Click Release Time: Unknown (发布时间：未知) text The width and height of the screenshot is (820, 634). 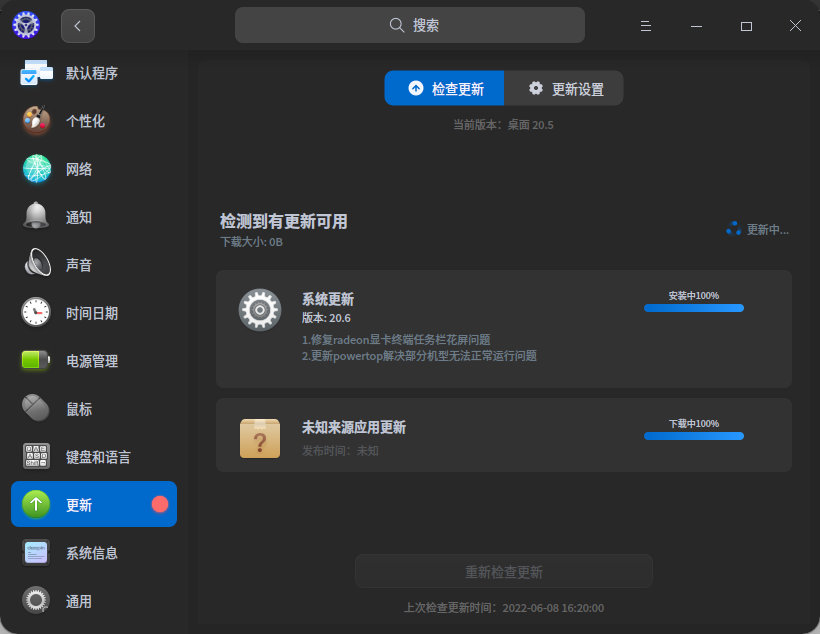click(340, 450)
